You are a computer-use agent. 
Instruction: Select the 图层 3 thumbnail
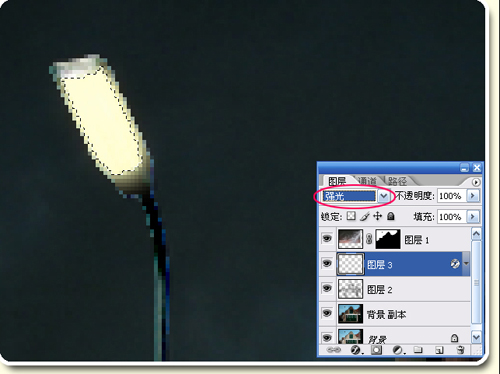[350, 264]
